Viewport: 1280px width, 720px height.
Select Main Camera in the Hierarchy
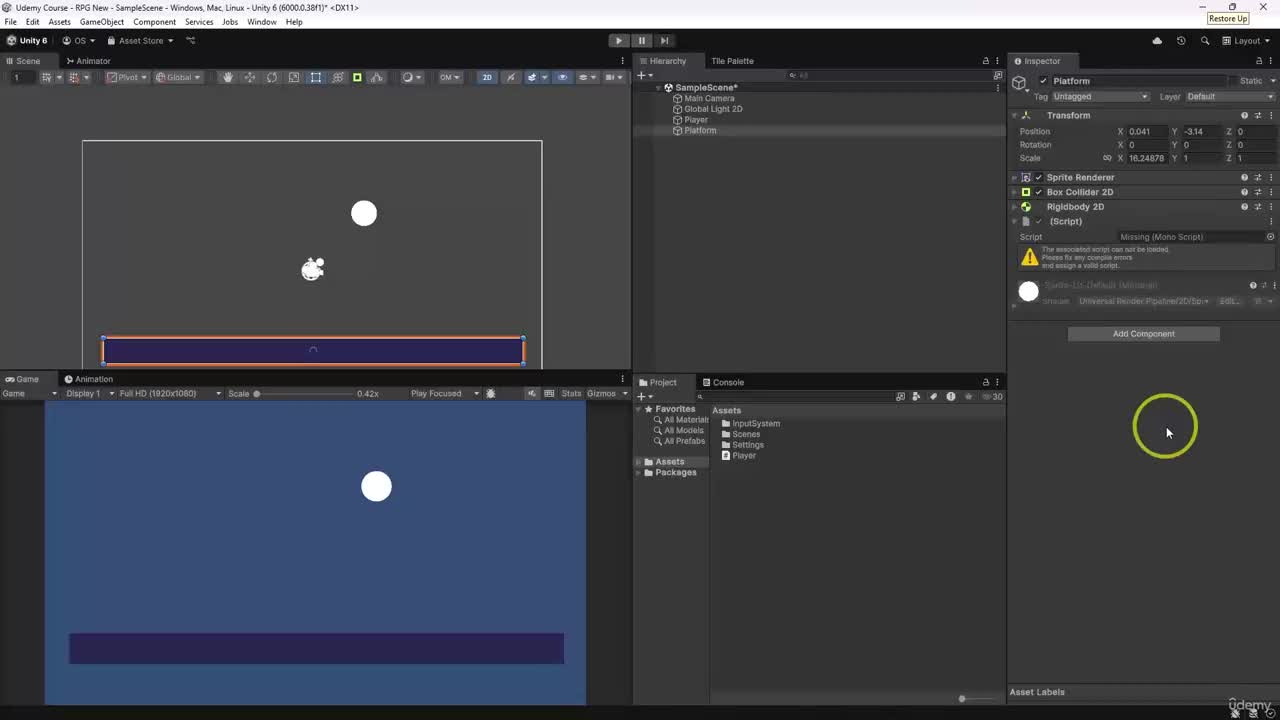(x=709, y=99)
